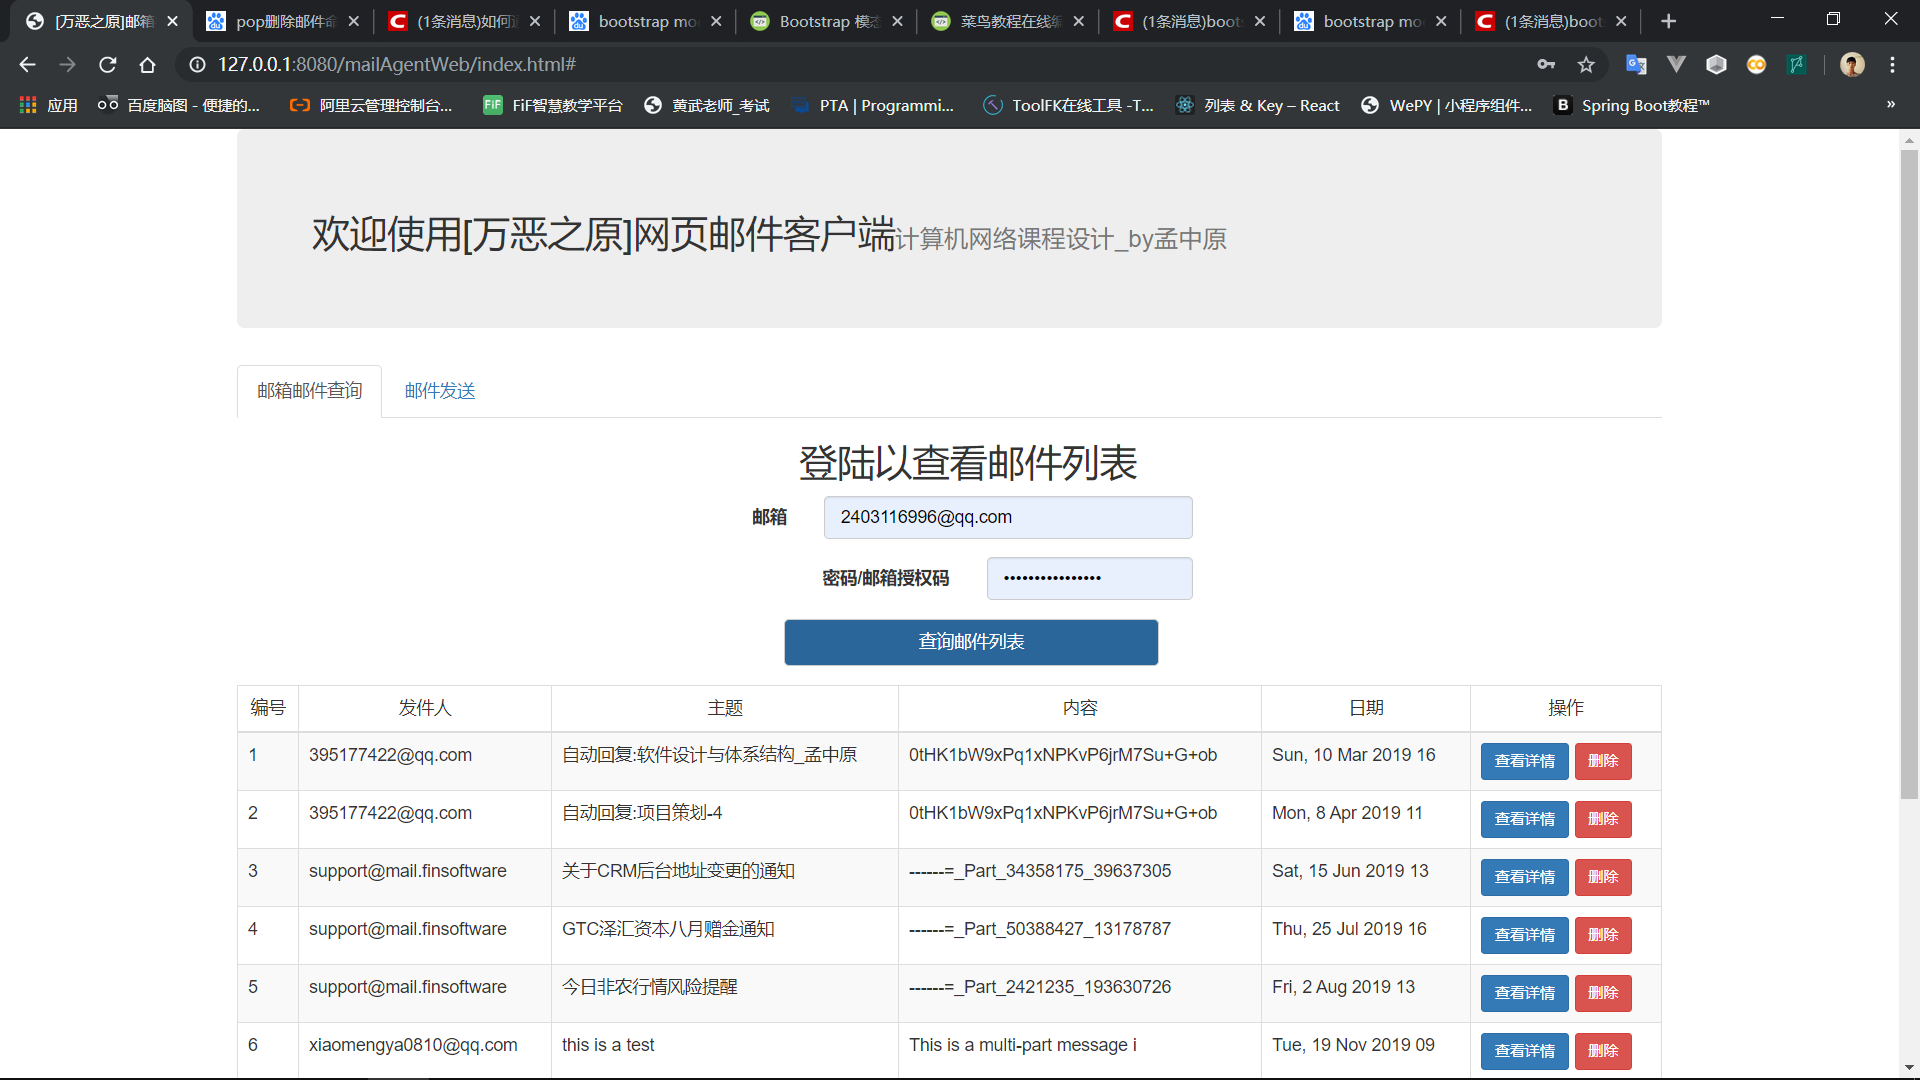1920x1080 pixels.
Task: Focus the 密码/邮箱授权码 password field
Action: (1089, 578)
